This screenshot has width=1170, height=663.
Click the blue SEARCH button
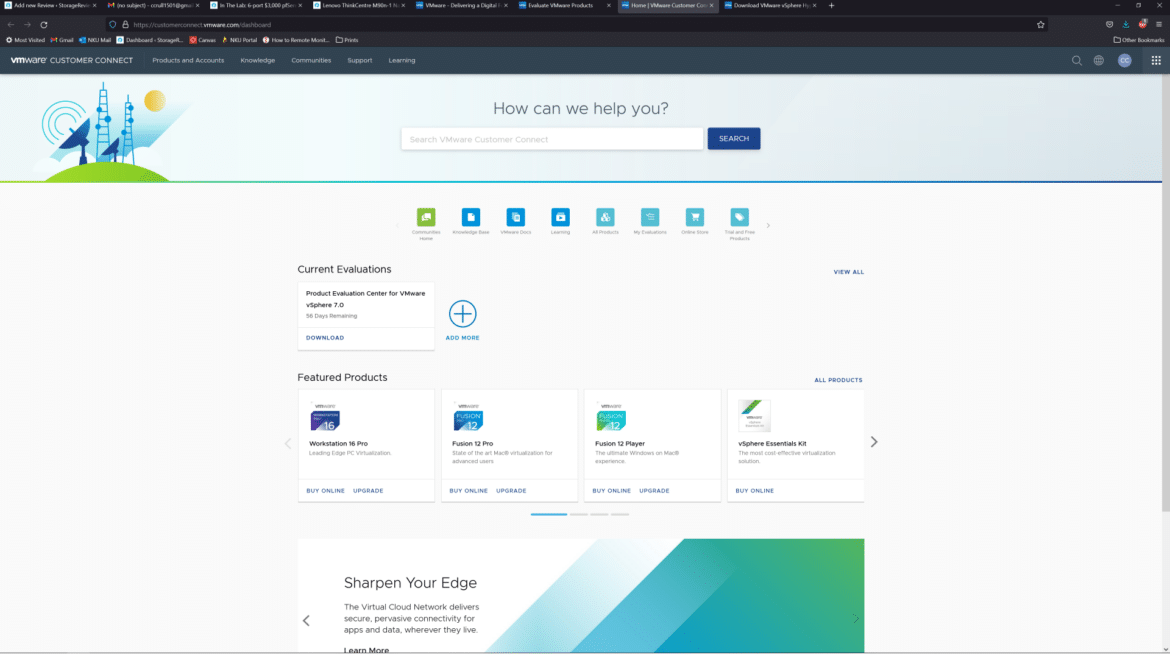point(734,139)
